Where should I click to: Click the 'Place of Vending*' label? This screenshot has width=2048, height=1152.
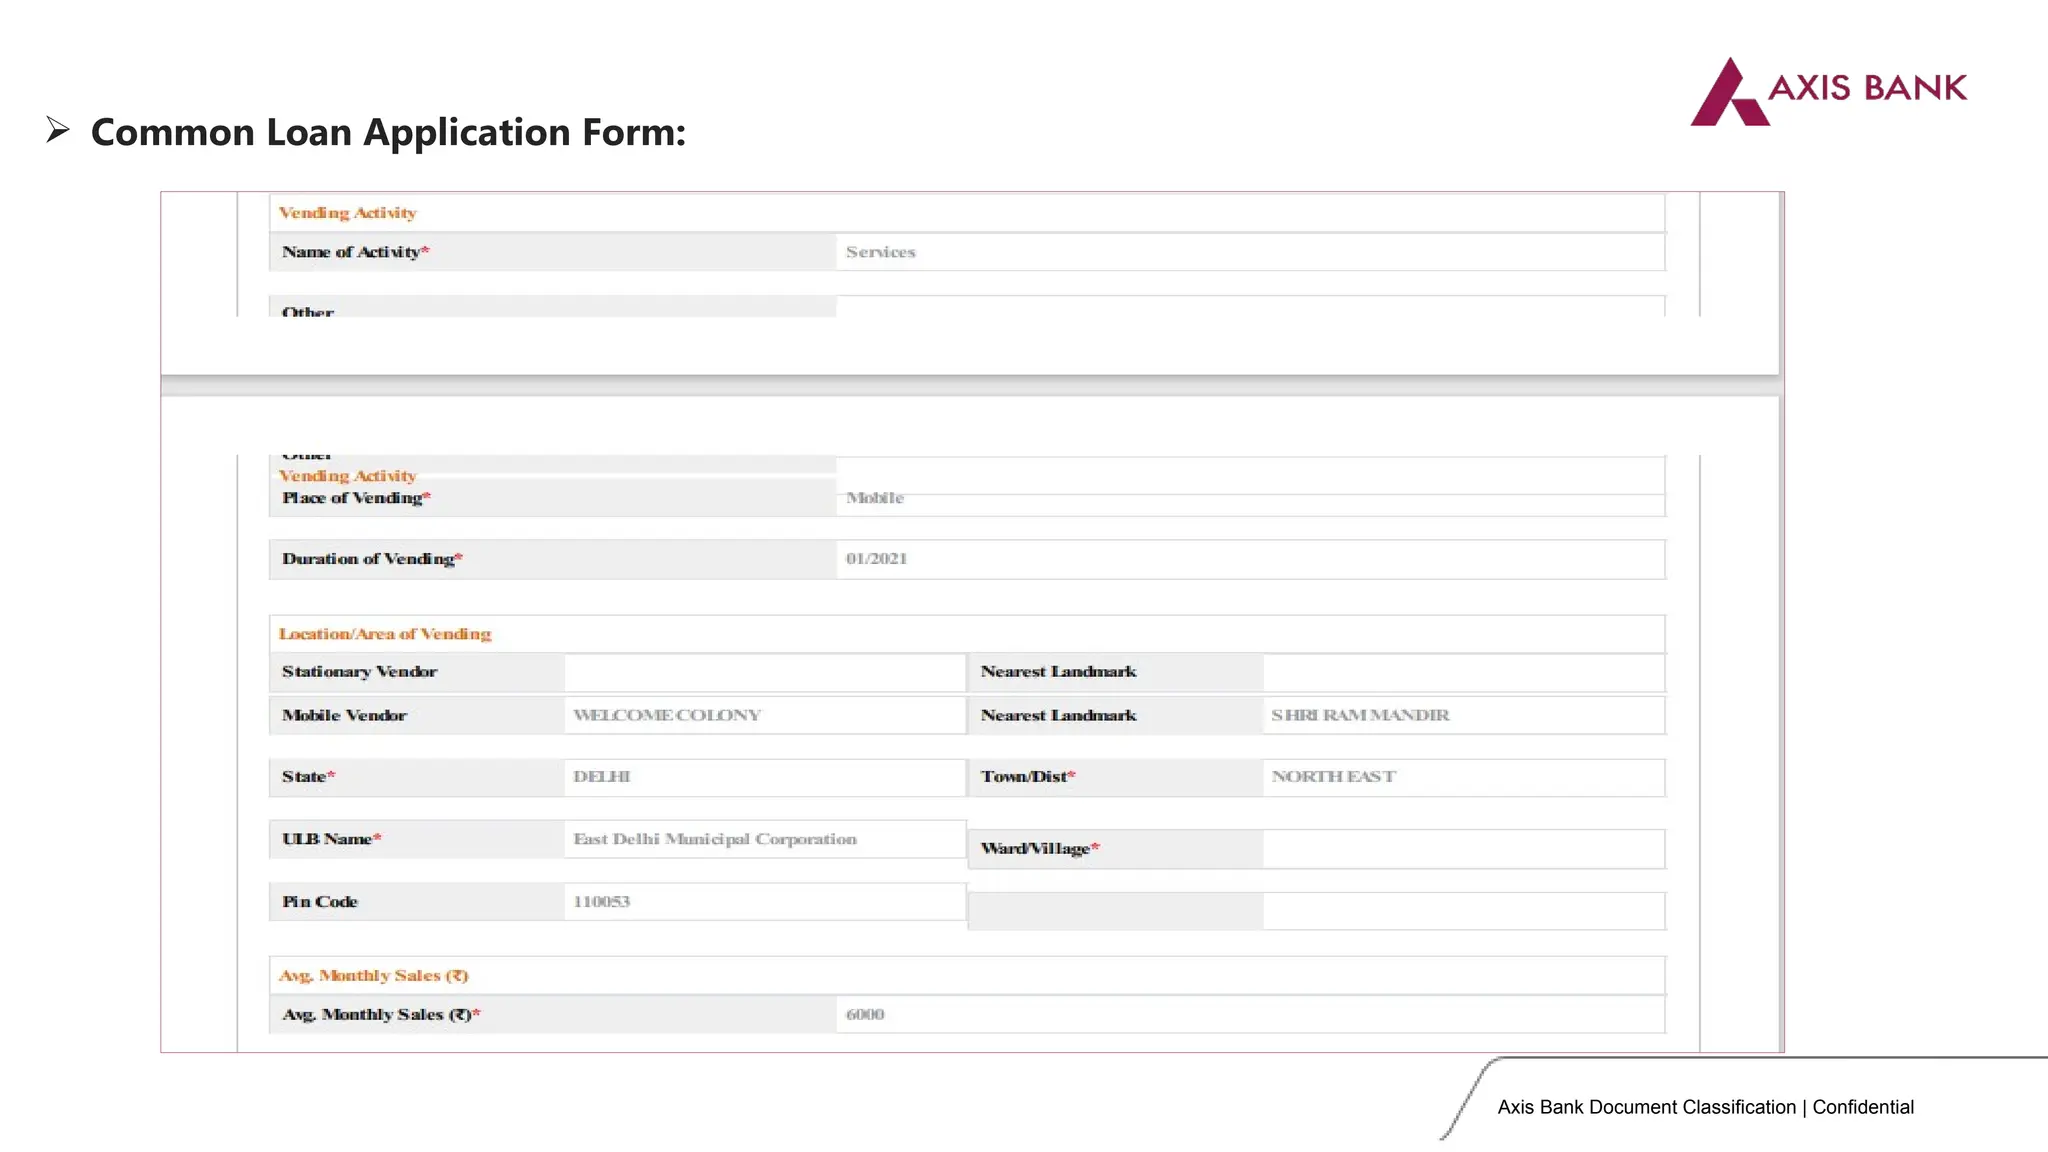[356, 498]
